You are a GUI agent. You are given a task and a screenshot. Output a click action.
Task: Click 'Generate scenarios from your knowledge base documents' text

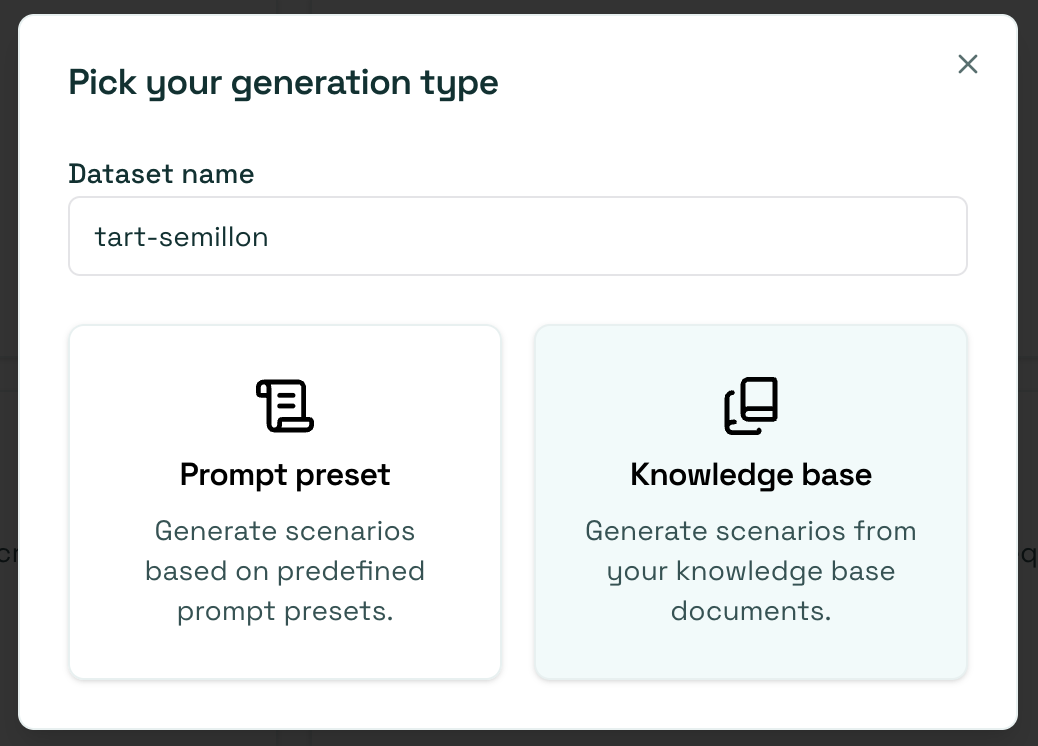coord(751,571)
